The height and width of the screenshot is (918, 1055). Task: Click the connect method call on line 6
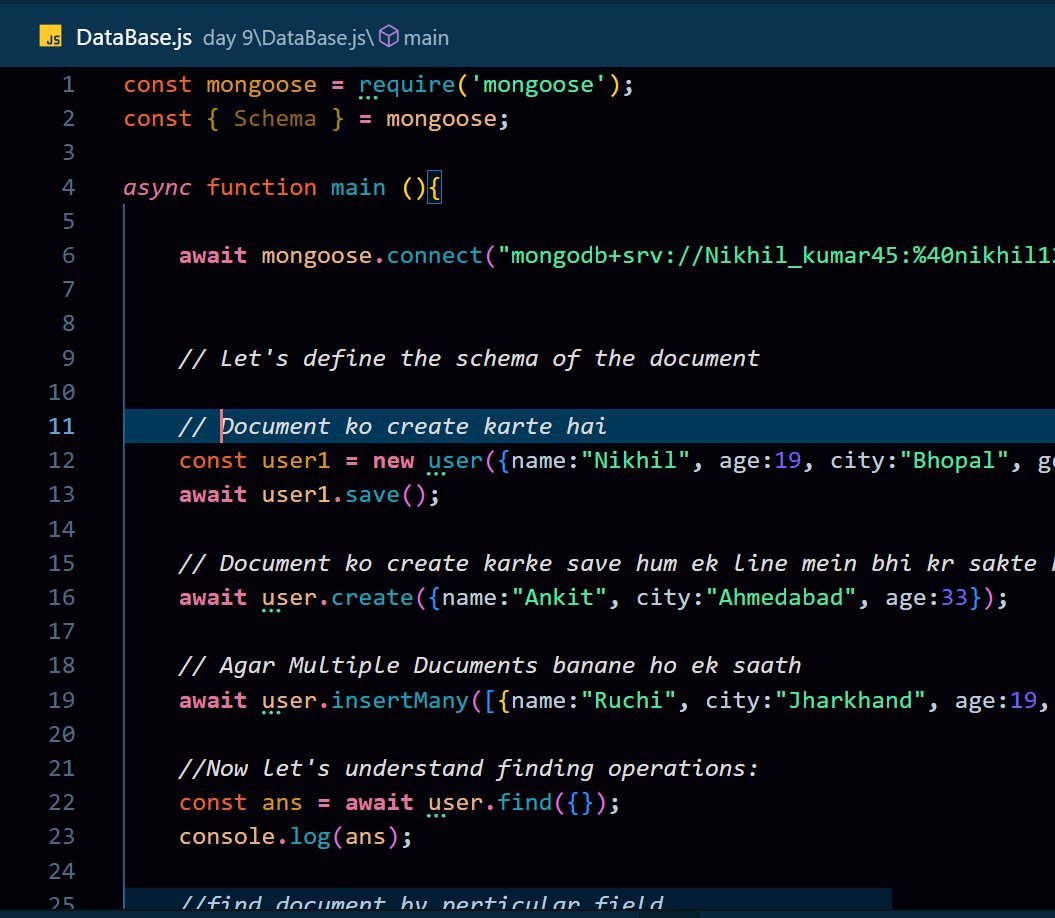tap(433, 255)
